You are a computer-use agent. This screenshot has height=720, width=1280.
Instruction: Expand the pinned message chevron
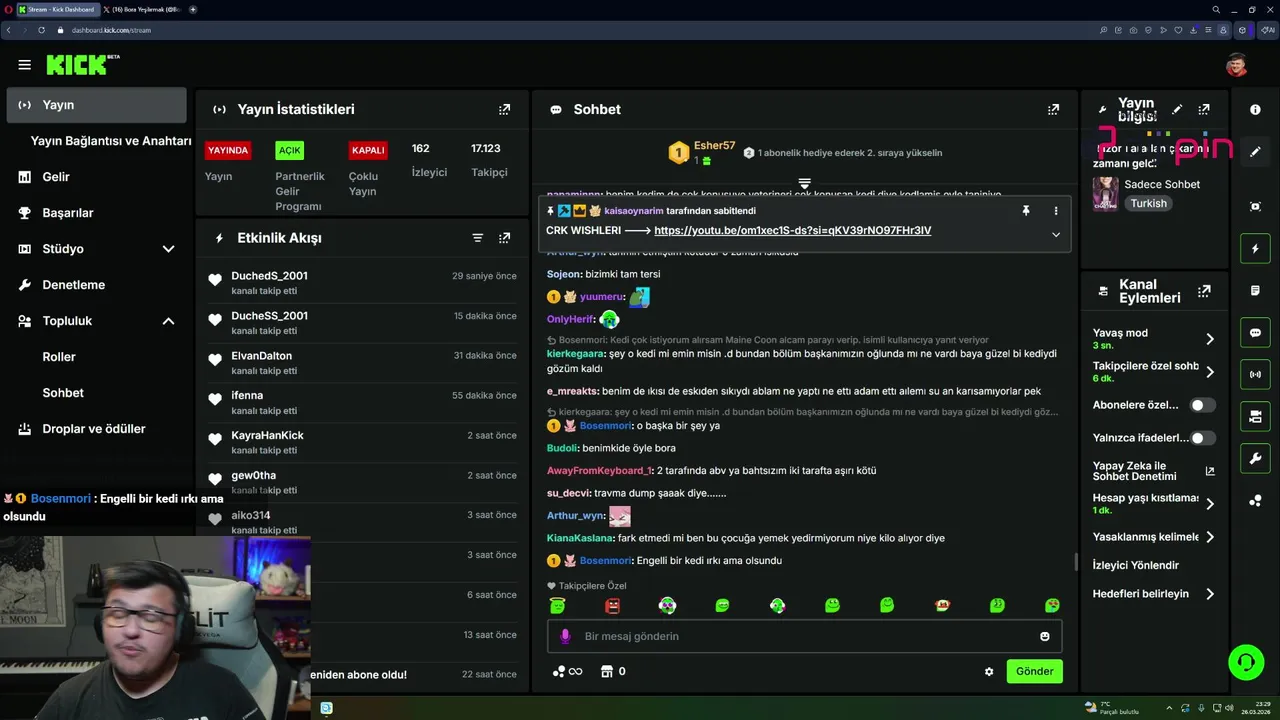point(1055,234)
